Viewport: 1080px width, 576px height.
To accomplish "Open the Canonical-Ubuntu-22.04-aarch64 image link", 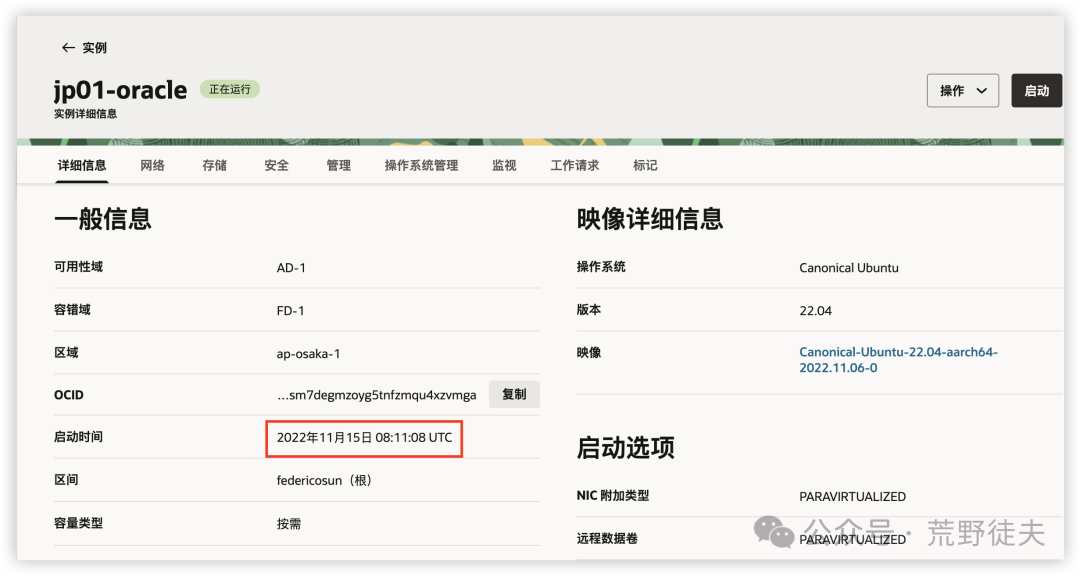I will (897, 359).
